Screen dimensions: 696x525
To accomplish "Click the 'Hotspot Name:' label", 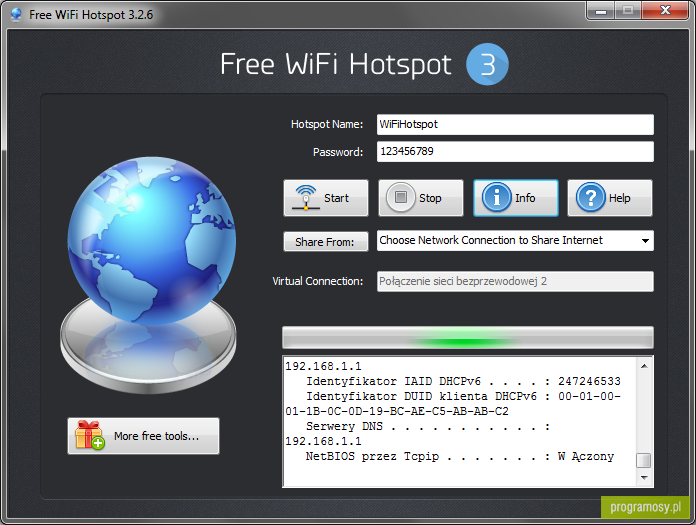I will tap(327, 125).
